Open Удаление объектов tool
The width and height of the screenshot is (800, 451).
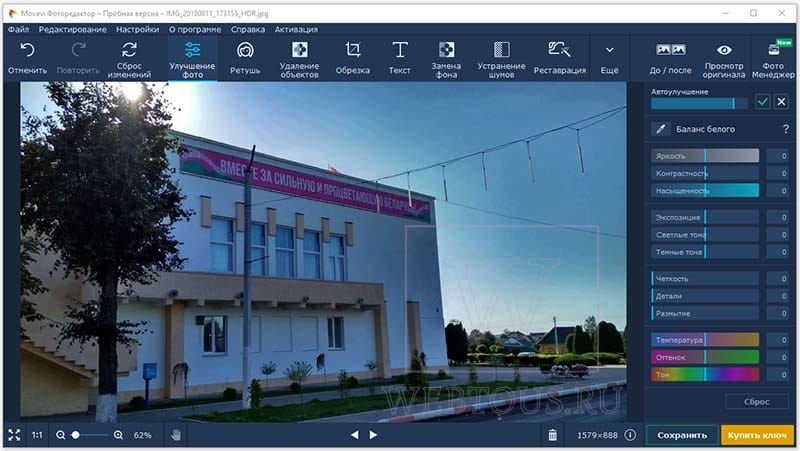coord(299,59)
